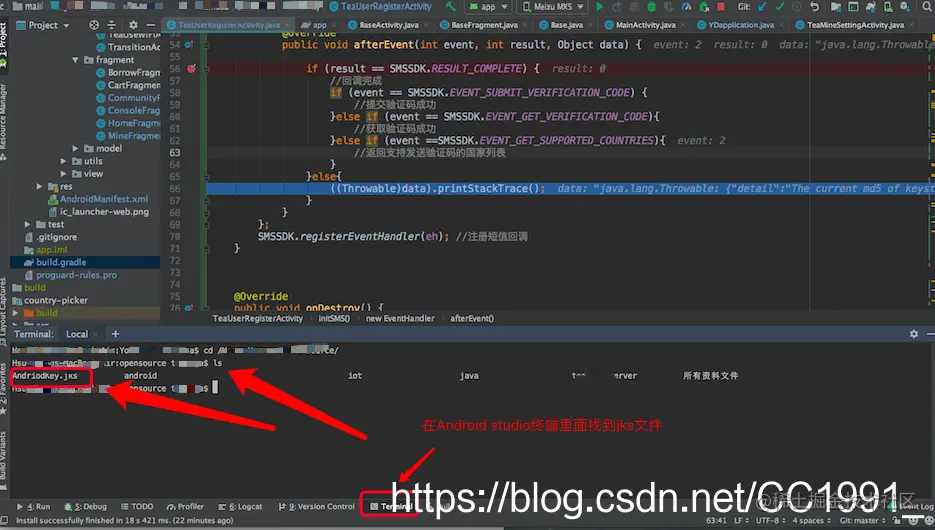Expand the res folder
Image resolution: width=935 pixels, height=530 pixels.
coord(39,187)
